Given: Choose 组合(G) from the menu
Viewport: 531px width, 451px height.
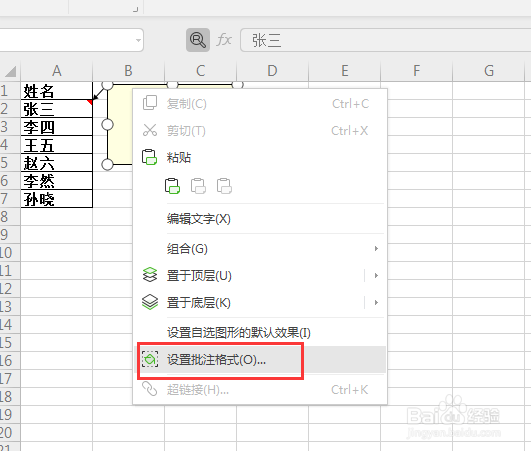Looking at the screenshot, I should coord(260,249).
